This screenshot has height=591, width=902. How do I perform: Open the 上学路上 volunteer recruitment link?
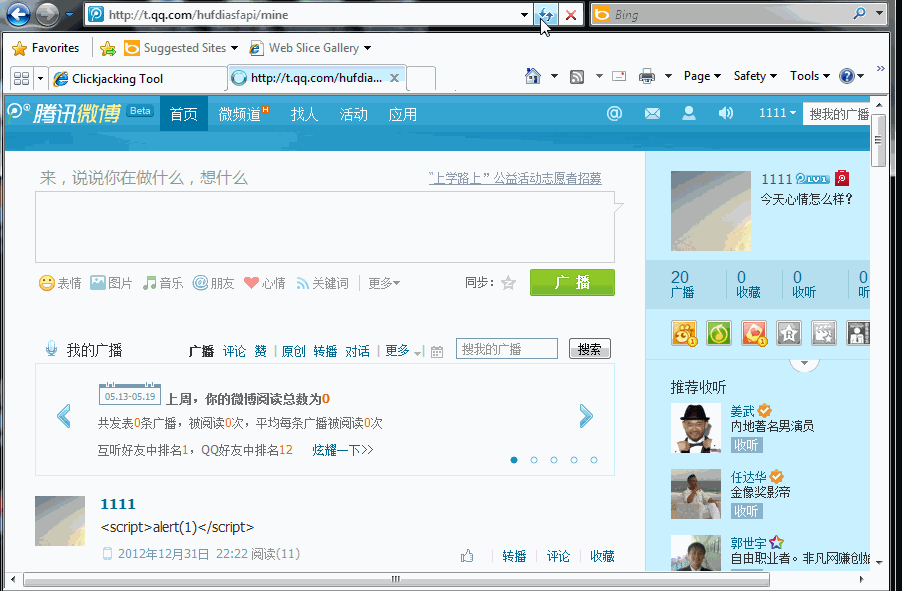[515, 178]
